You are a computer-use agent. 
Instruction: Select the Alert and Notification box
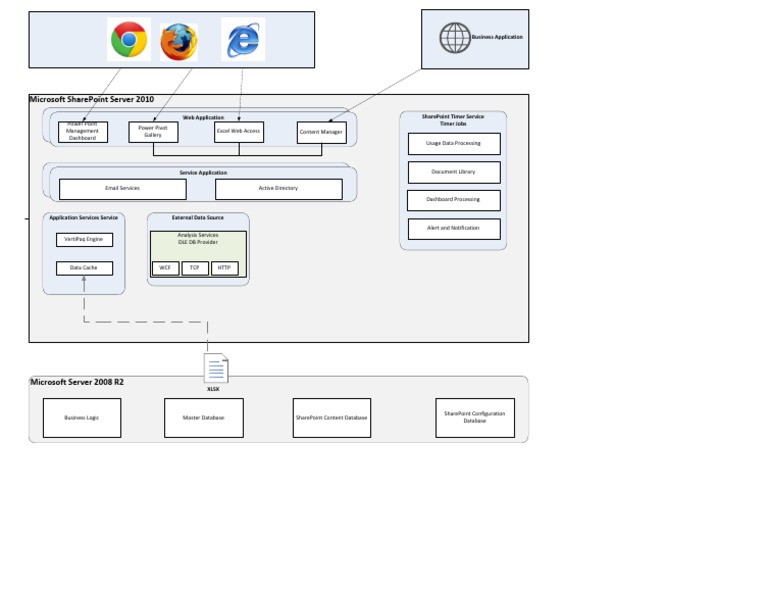[454, 229]
